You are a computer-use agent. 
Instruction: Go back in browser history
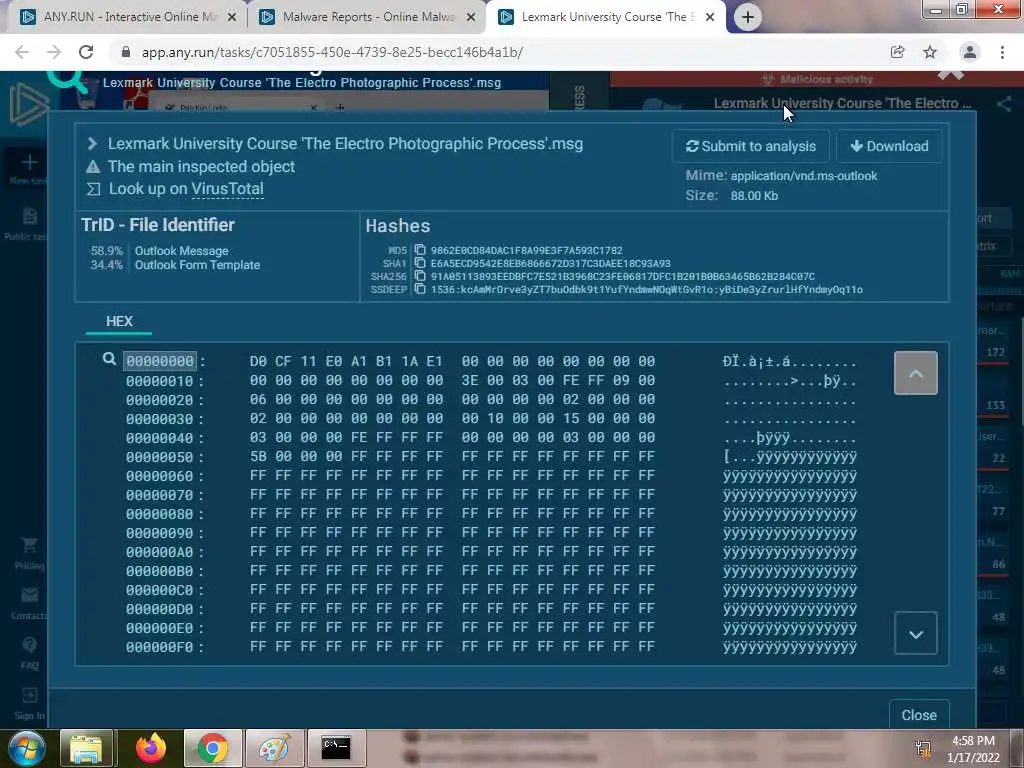22,52
